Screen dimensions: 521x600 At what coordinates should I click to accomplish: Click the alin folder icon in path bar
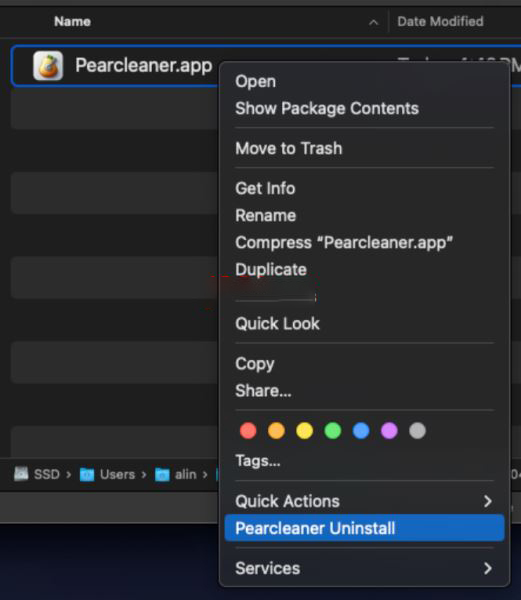pyautogui.click(x=162, y=474)
